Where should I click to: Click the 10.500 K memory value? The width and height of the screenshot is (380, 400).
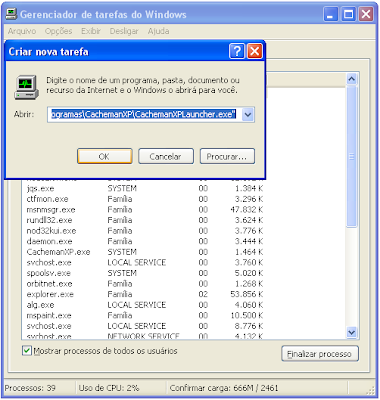[x=247, y=316]
